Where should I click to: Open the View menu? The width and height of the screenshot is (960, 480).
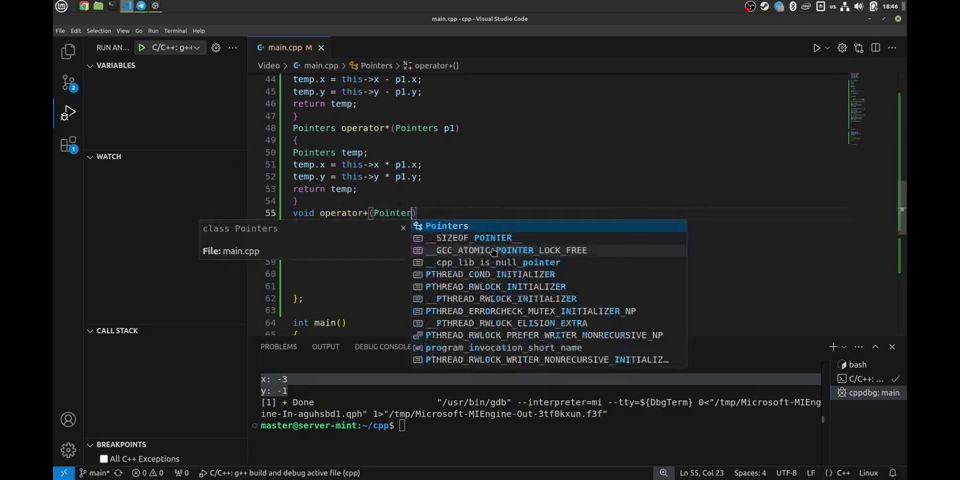122,31
